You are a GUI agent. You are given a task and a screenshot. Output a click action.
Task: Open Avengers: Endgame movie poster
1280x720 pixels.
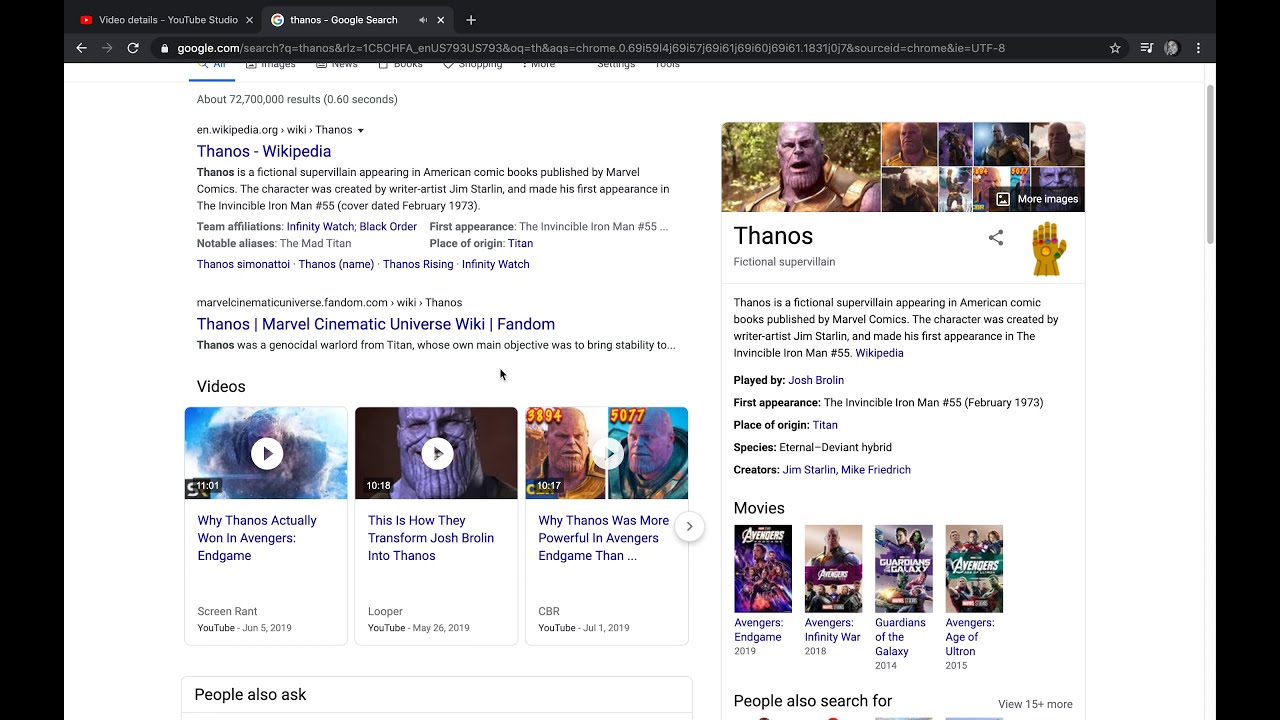click(x=763, y=569)
